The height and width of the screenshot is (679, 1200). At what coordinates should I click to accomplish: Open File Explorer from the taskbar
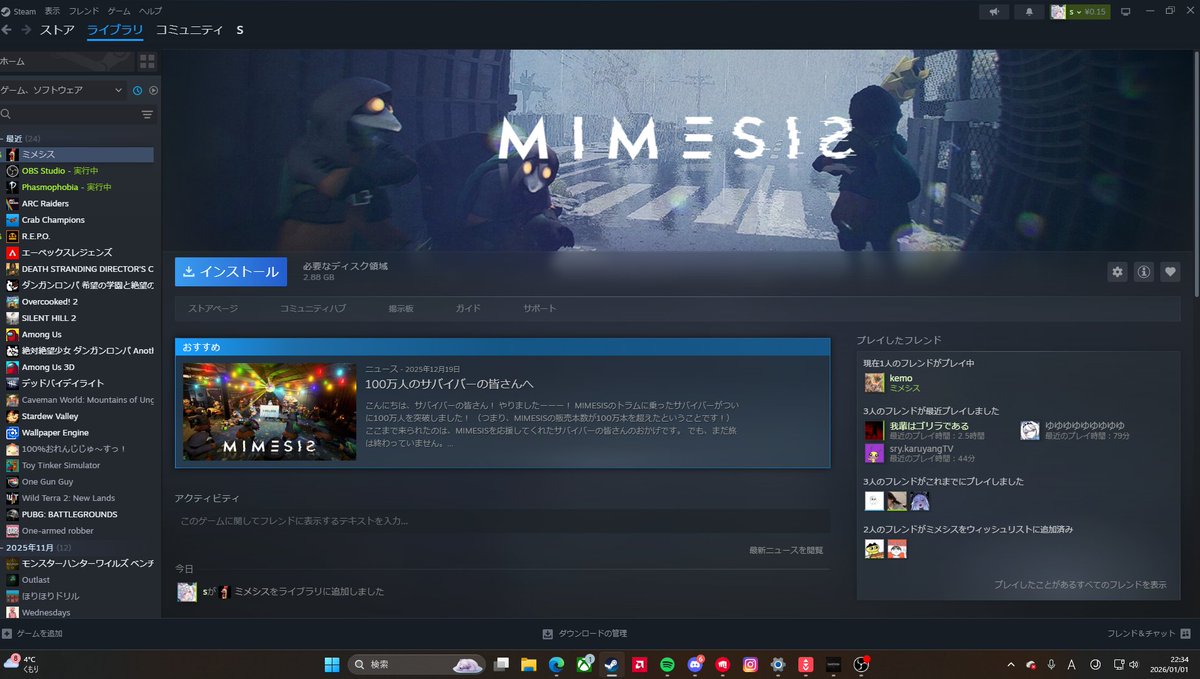click(x=529, y=665)
